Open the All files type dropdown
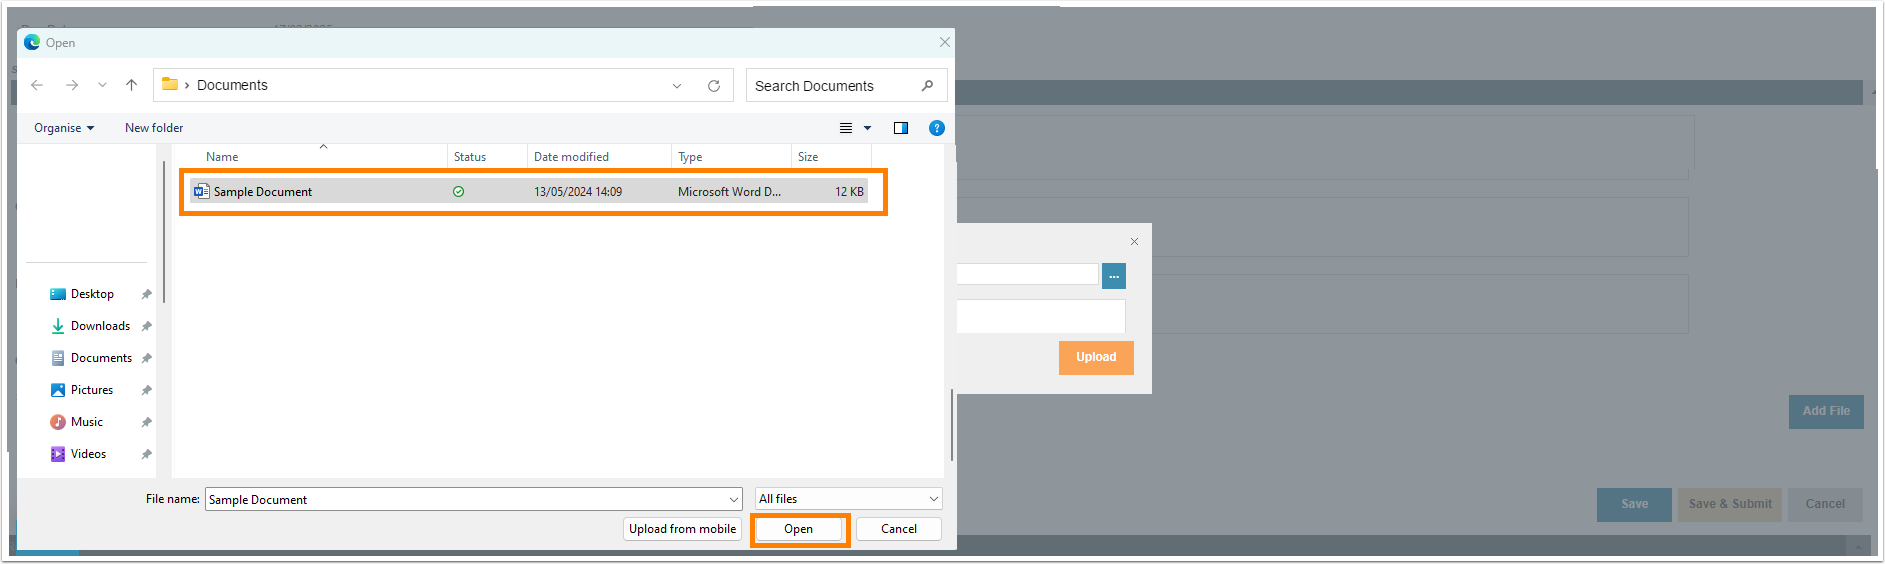This screenshot has width=1885, height=564. pyautogui.click(x=848, y=499)
